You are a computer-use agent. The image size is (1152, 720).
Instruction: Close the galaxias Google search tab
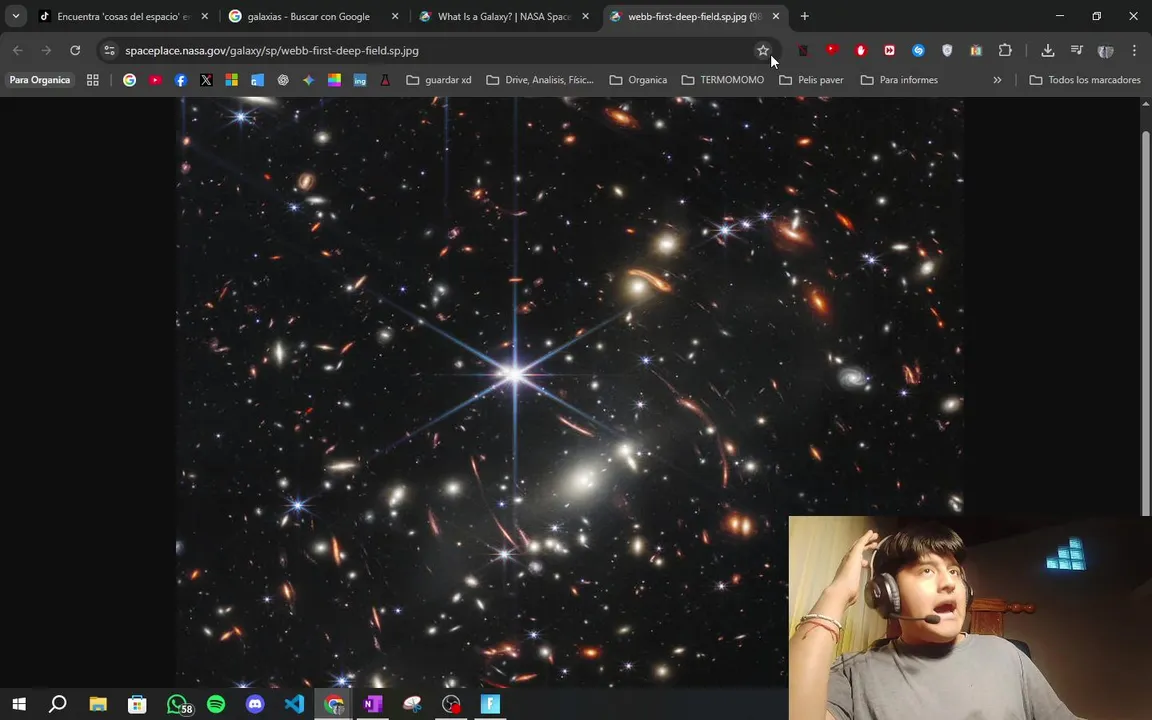tap(395, 16)
